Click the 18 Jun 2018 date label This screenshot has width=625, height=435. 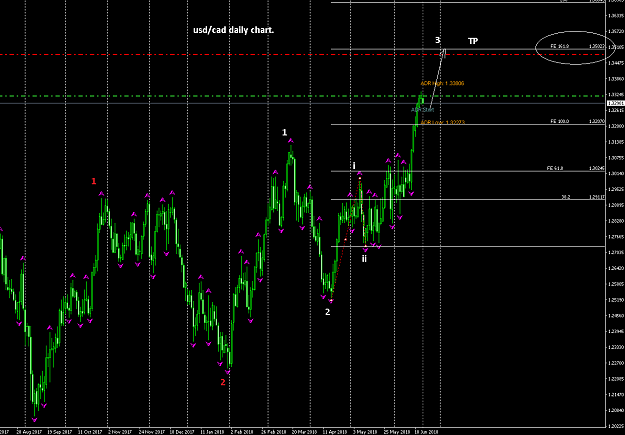pos(427,431)
